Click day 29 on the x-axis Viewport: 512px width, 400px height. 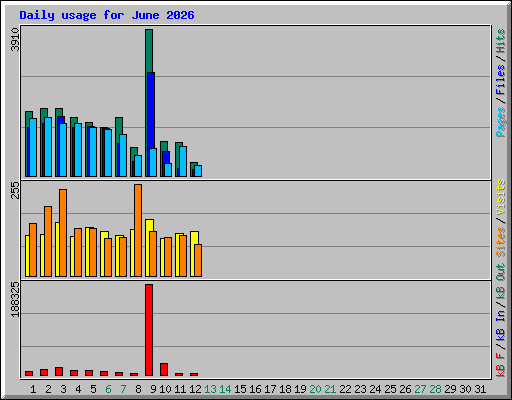click(450, 389)
